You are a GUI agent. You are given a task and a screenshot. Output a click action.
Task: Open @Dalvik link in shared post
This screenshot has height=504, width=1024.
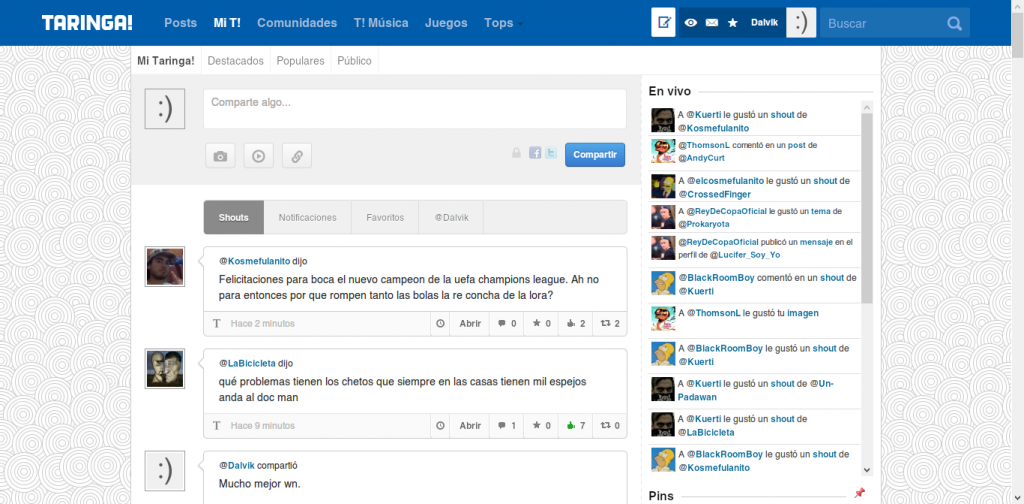pos(236,465)
